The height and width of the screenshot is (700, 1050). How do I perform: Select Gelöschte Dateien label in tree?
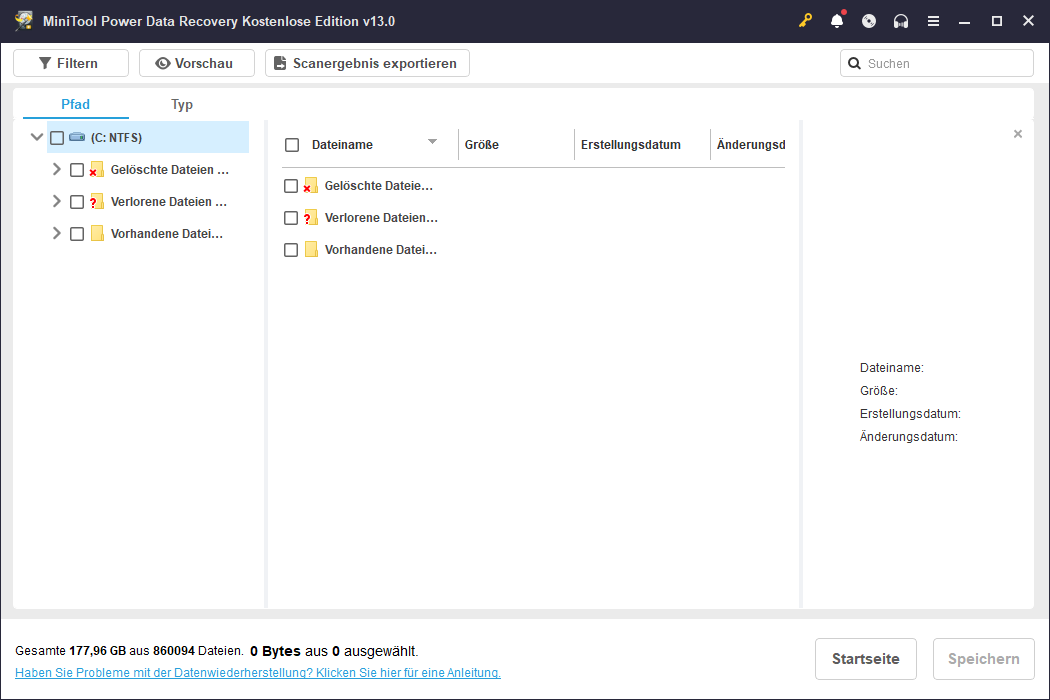coord(170,170)
